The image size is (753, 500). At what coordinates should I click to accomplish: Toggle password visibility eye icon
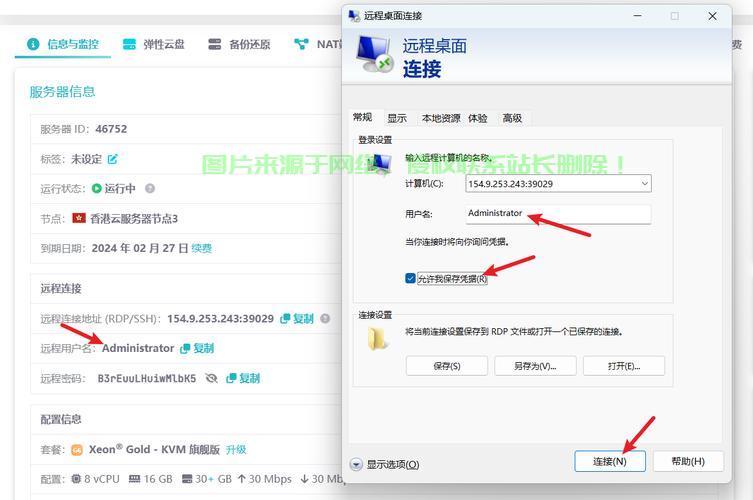tap(211, 378)
